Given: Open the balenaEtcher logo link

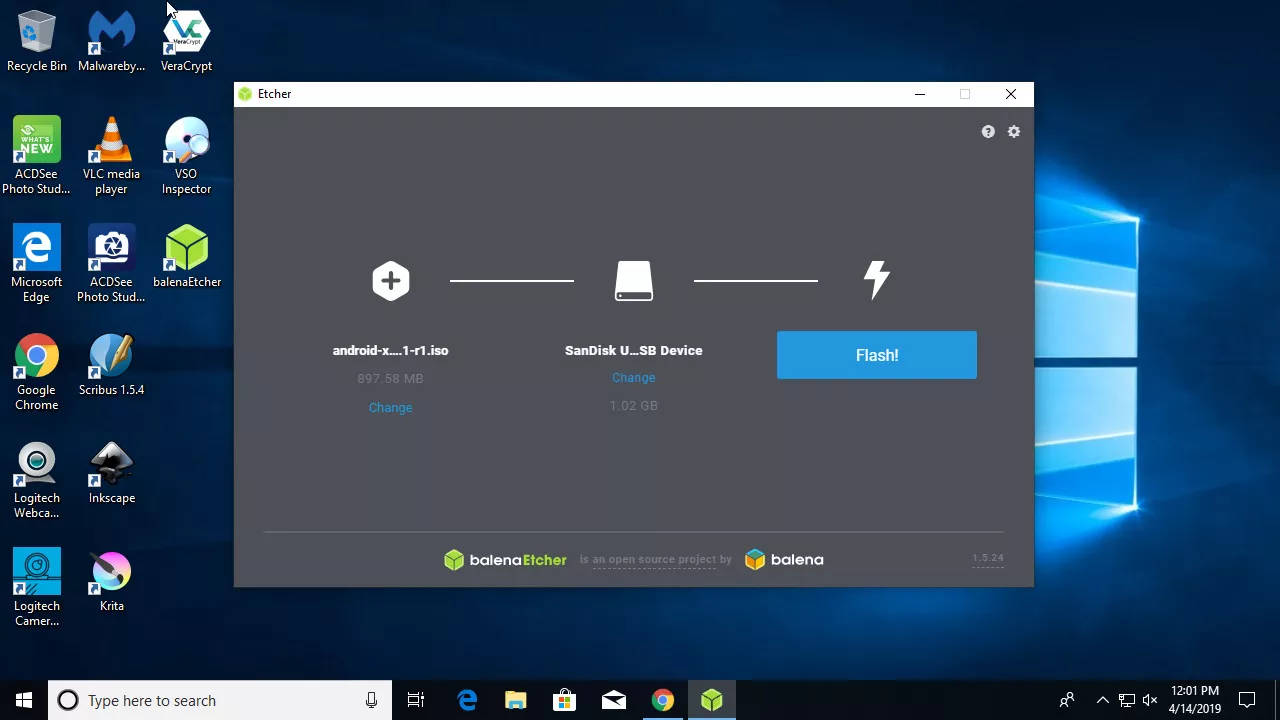Looking at the screenshot, I should tap(505, 560).
